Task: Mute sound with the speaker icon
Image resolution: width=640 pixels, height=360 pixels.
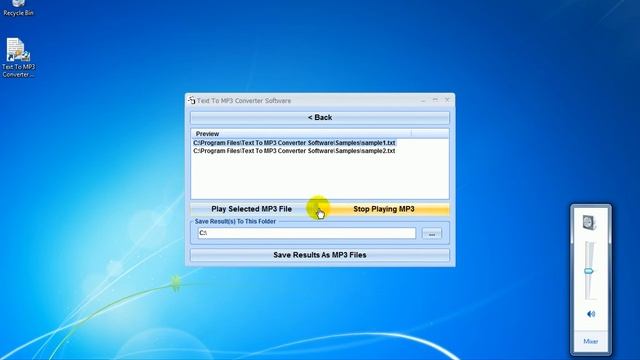Action: [591, 314]
